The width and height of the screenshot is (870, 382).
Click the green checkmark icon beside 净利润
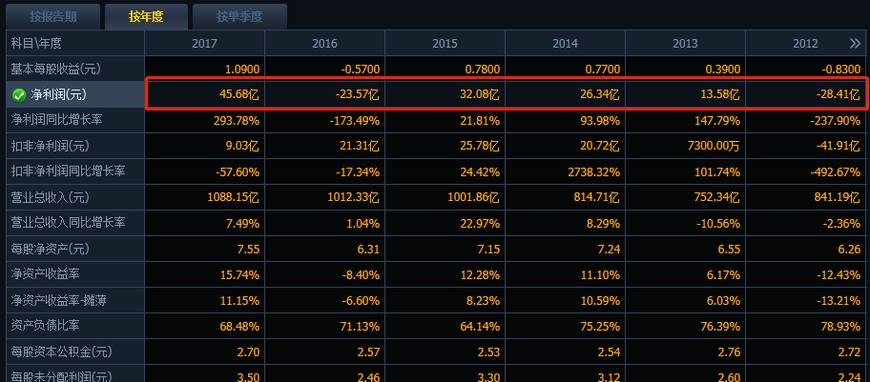click(x=19, y=96)
